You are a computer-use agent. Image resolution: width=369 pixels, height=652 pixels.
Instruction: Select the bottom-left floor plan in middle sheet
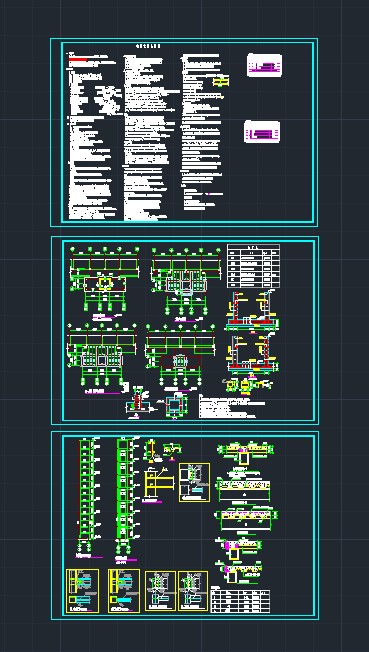pos(102,358)
